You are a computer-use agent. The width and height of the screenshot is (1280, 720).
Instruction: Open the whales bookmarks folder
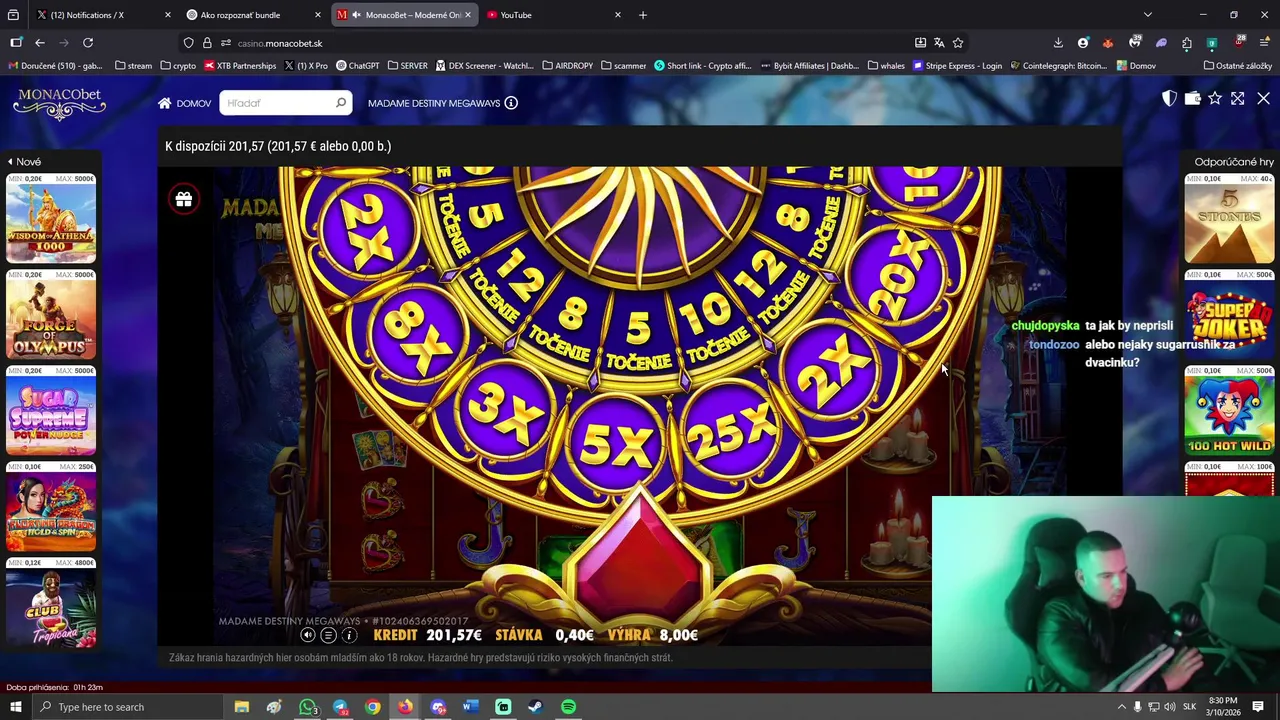886,66
